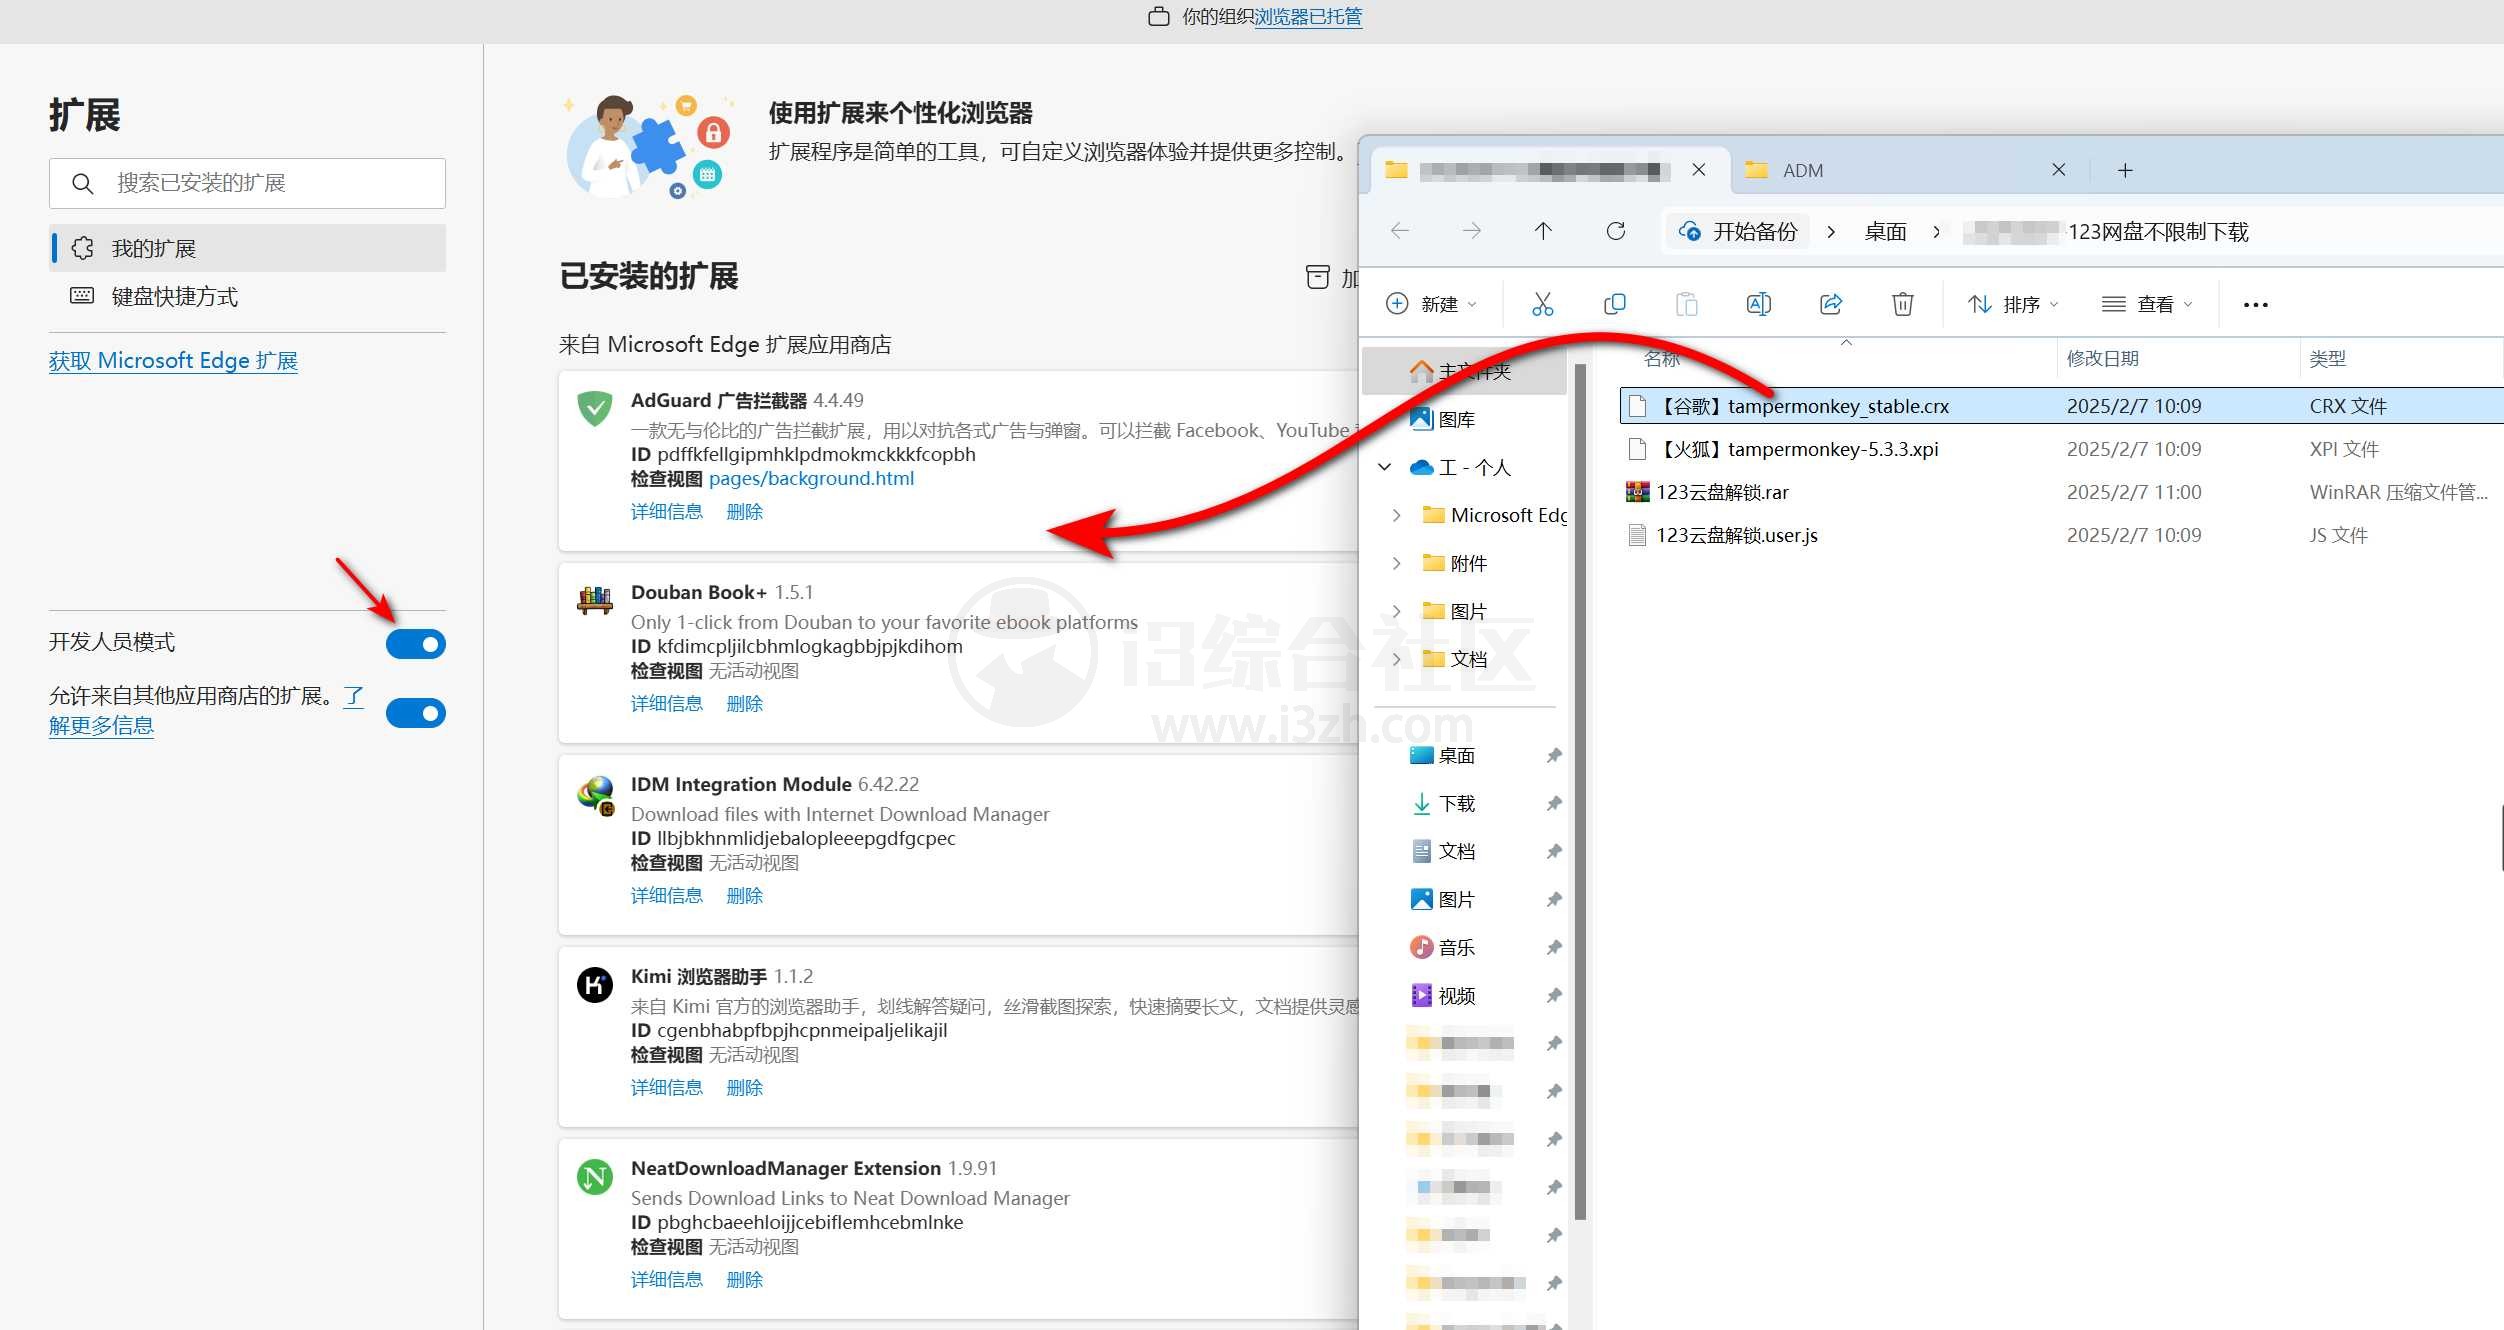Image resolution: width=2504 pixels, height=1330 pixels.
Task: Select My extensions in the sidebar
Action: point(247,248)
